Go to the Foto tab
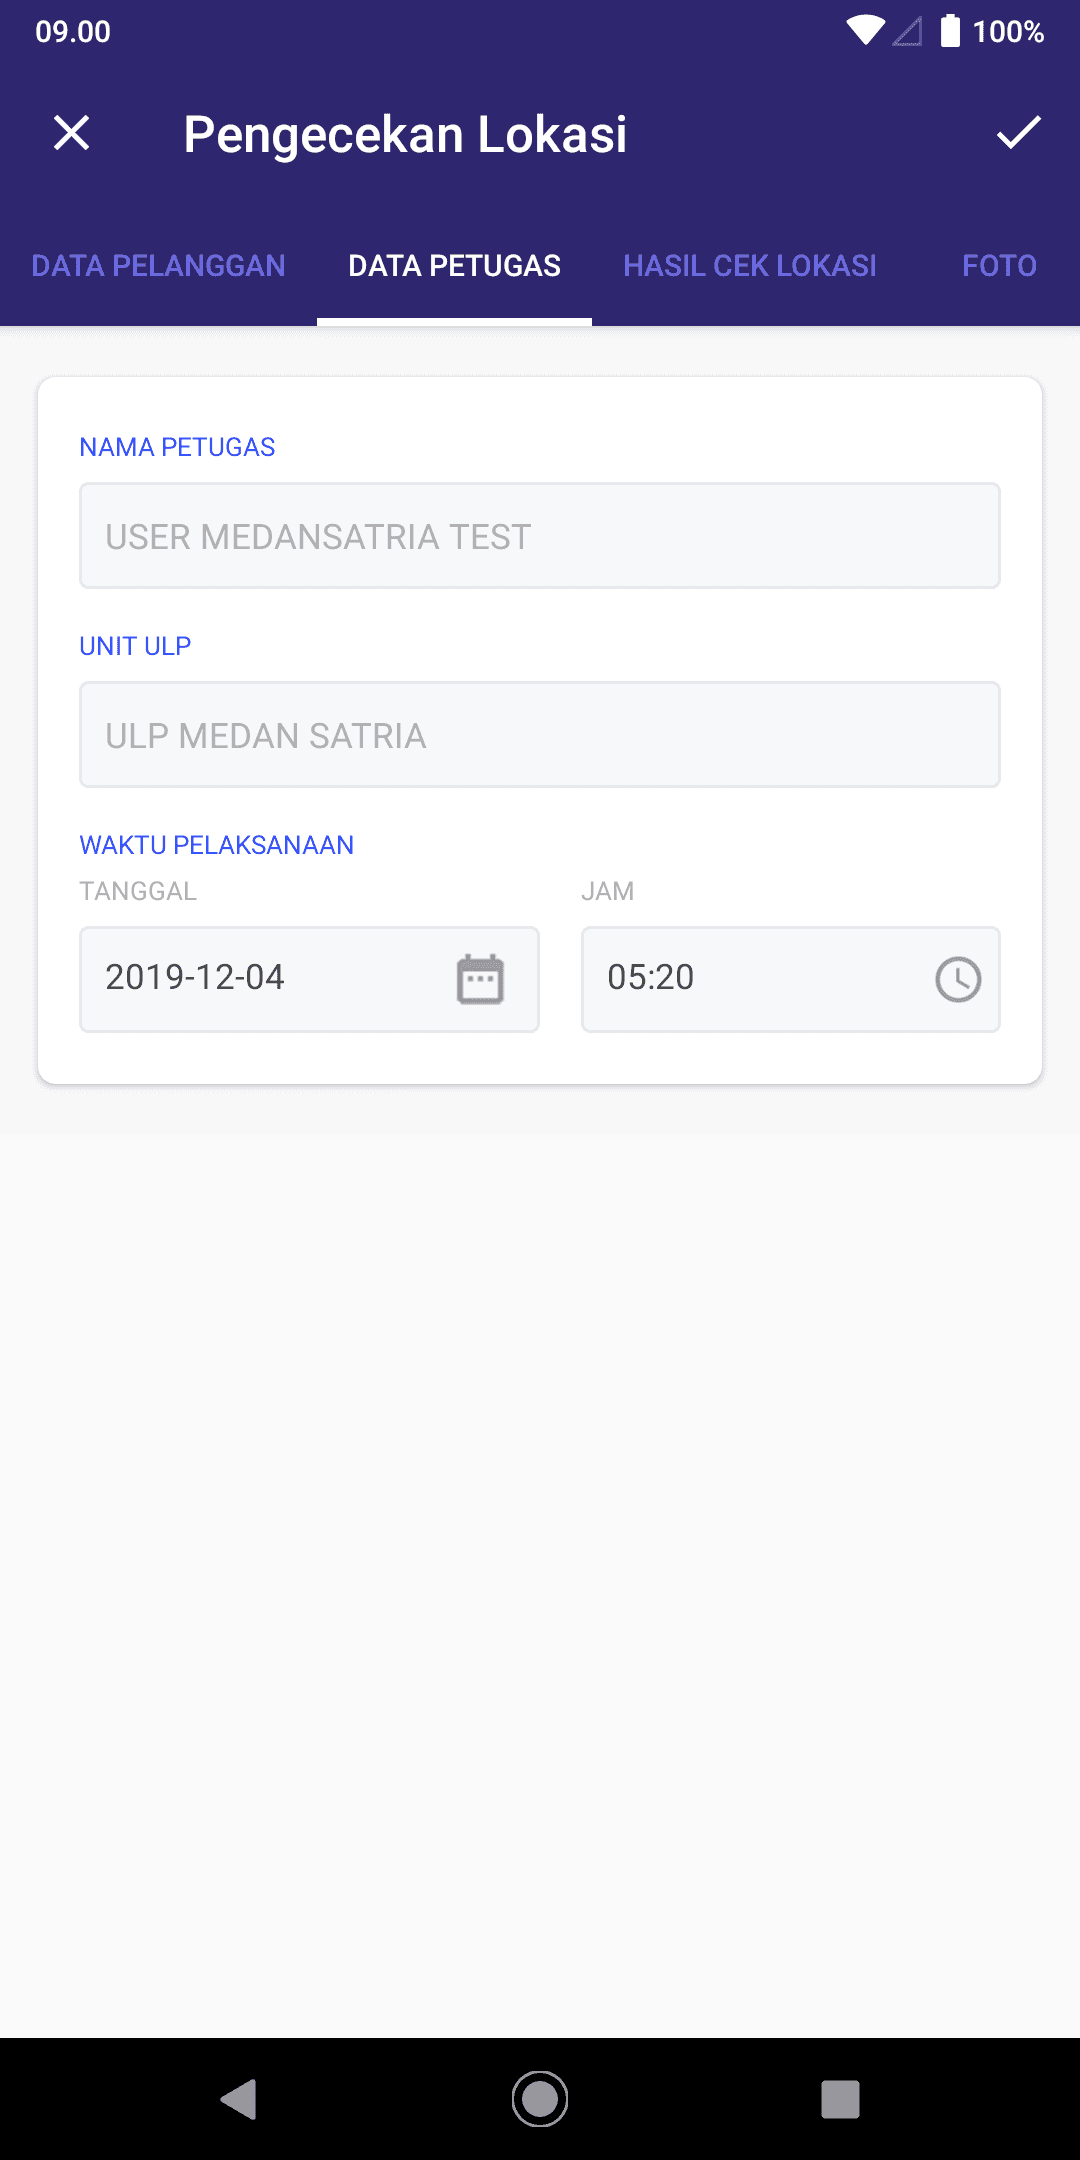1080x2160 pixels. coord(999,266)
